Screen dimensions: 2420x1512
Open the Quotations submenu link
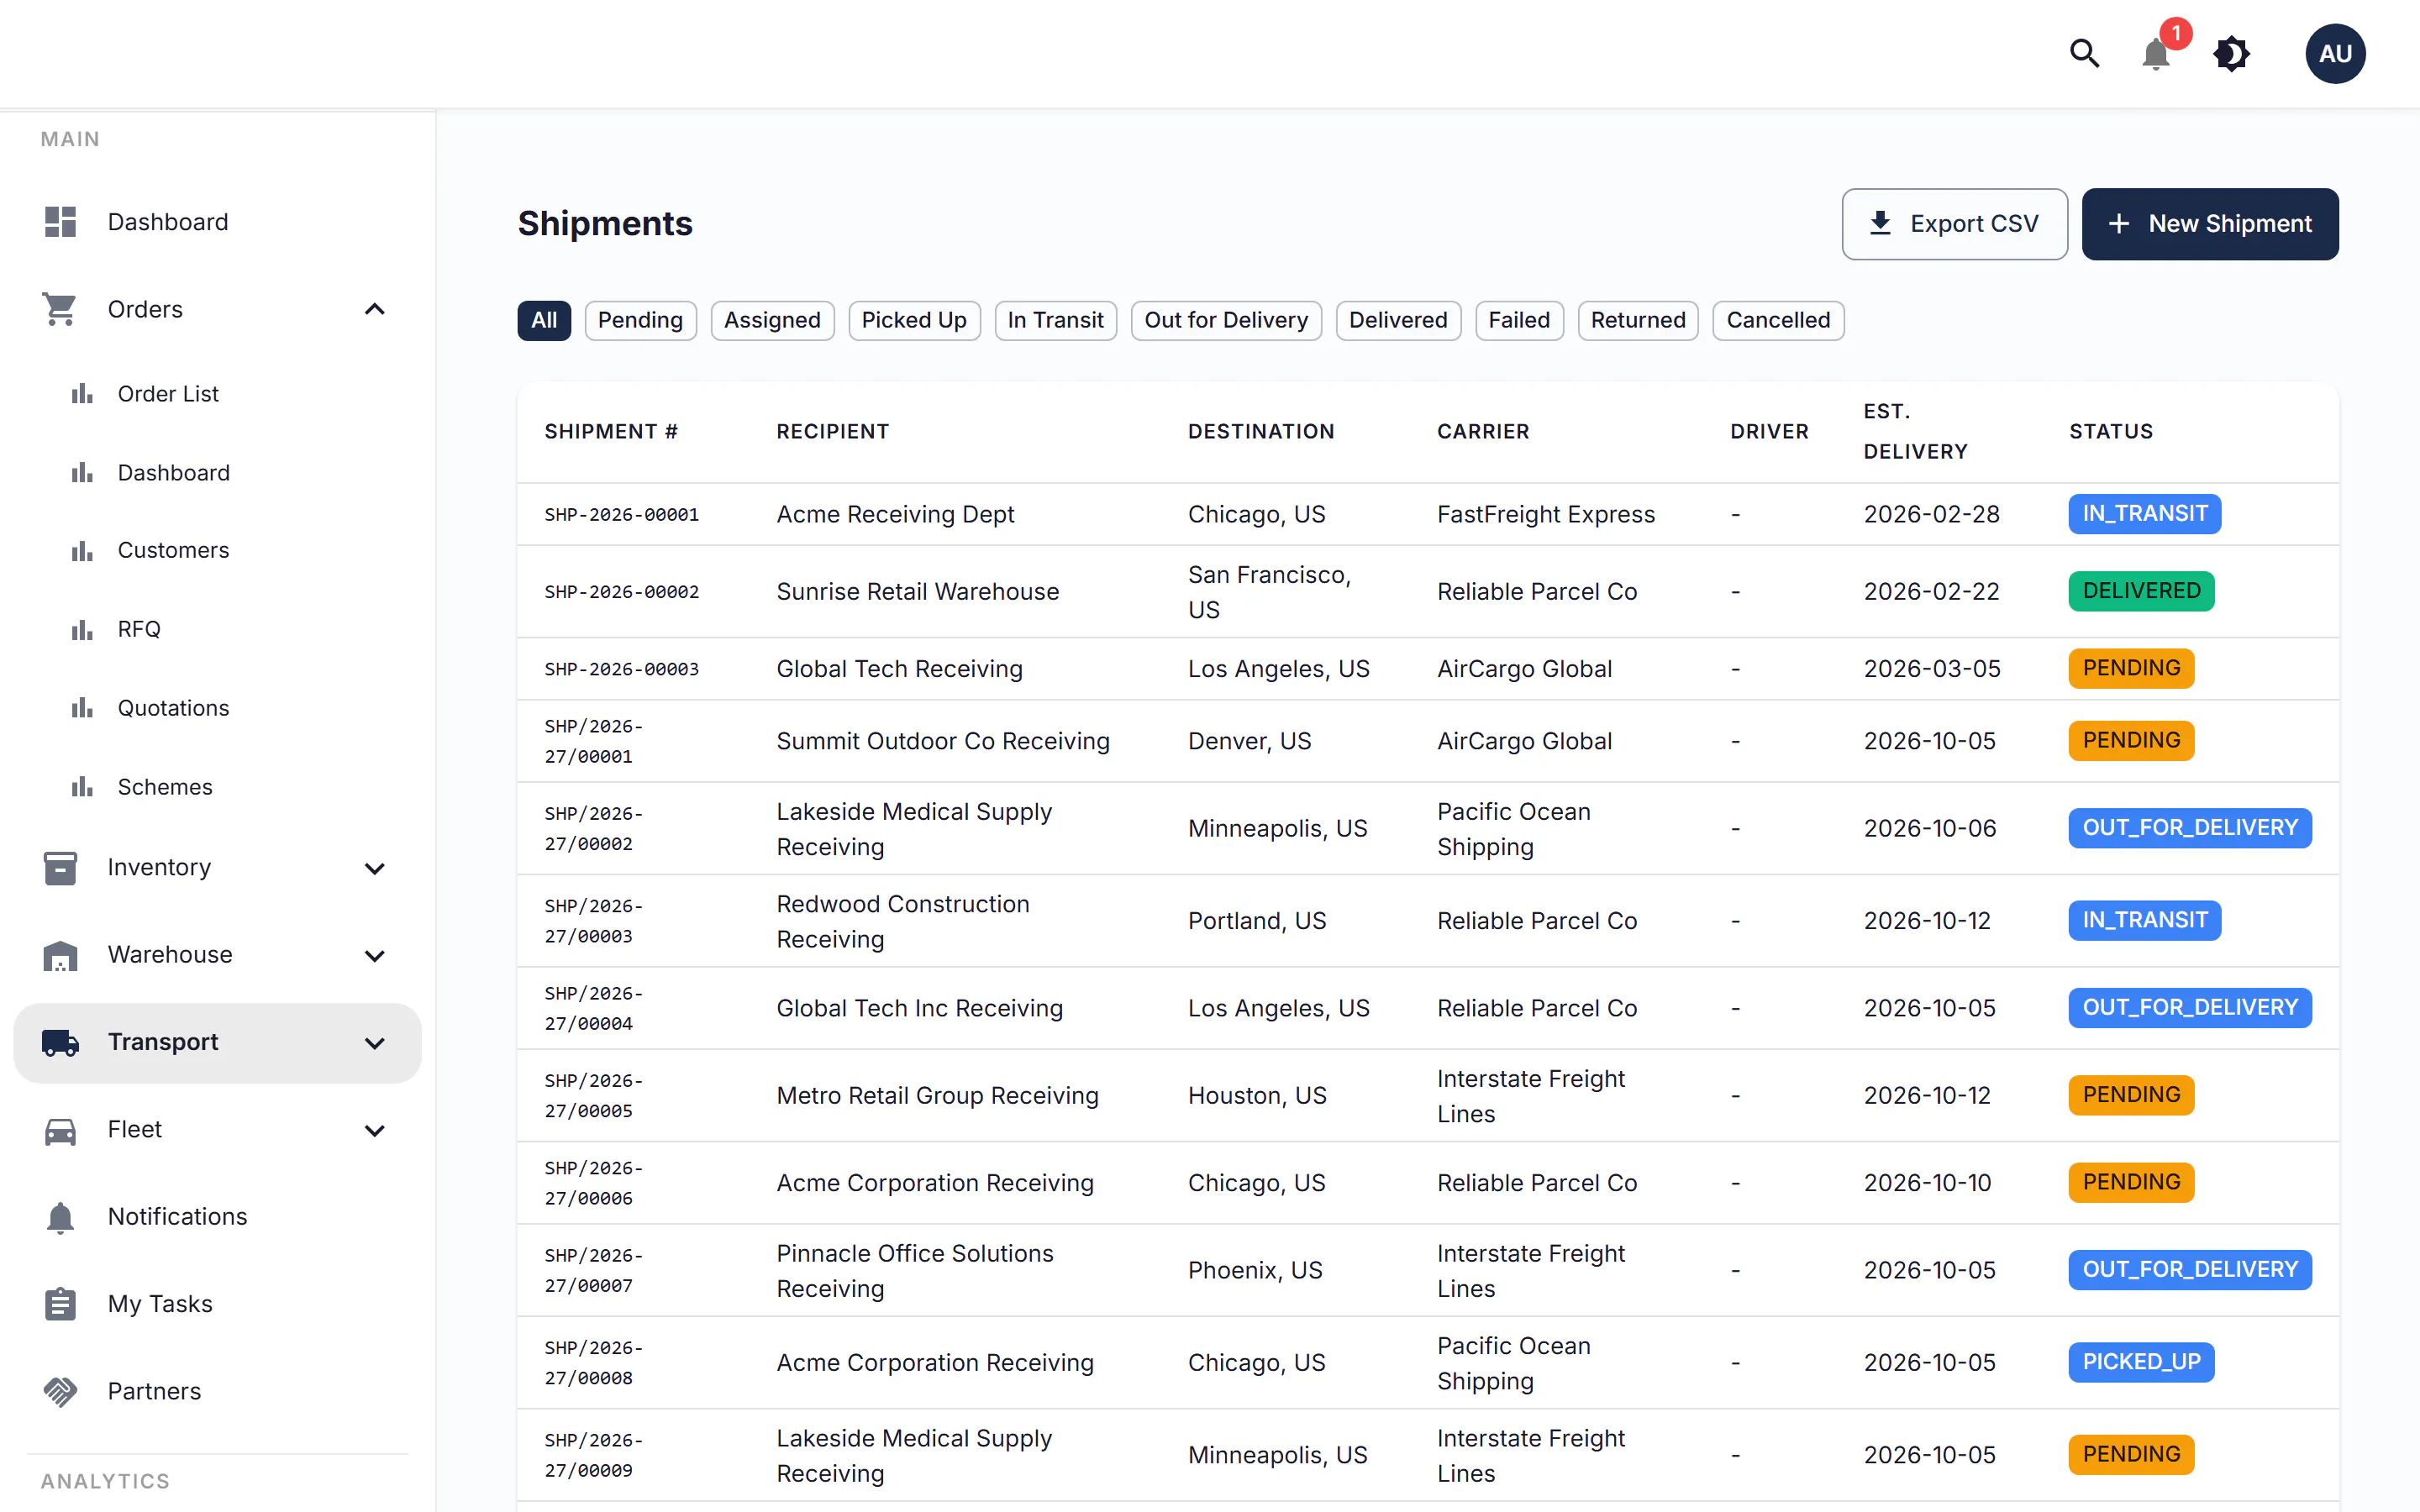173,708
